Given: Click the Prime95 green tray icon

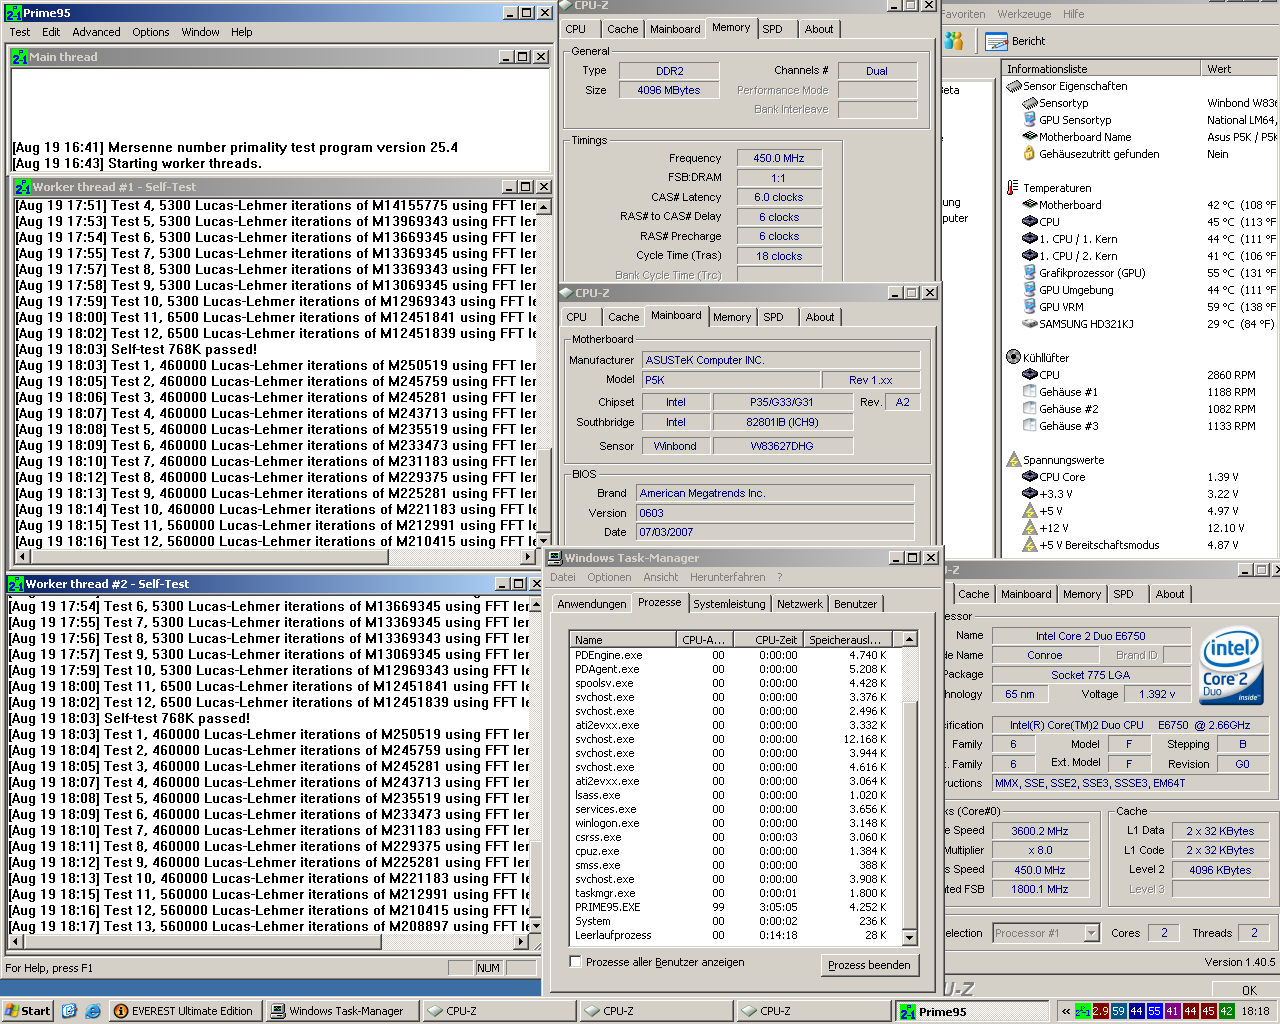Looking at the screenshot, I should (1083, 1011).
